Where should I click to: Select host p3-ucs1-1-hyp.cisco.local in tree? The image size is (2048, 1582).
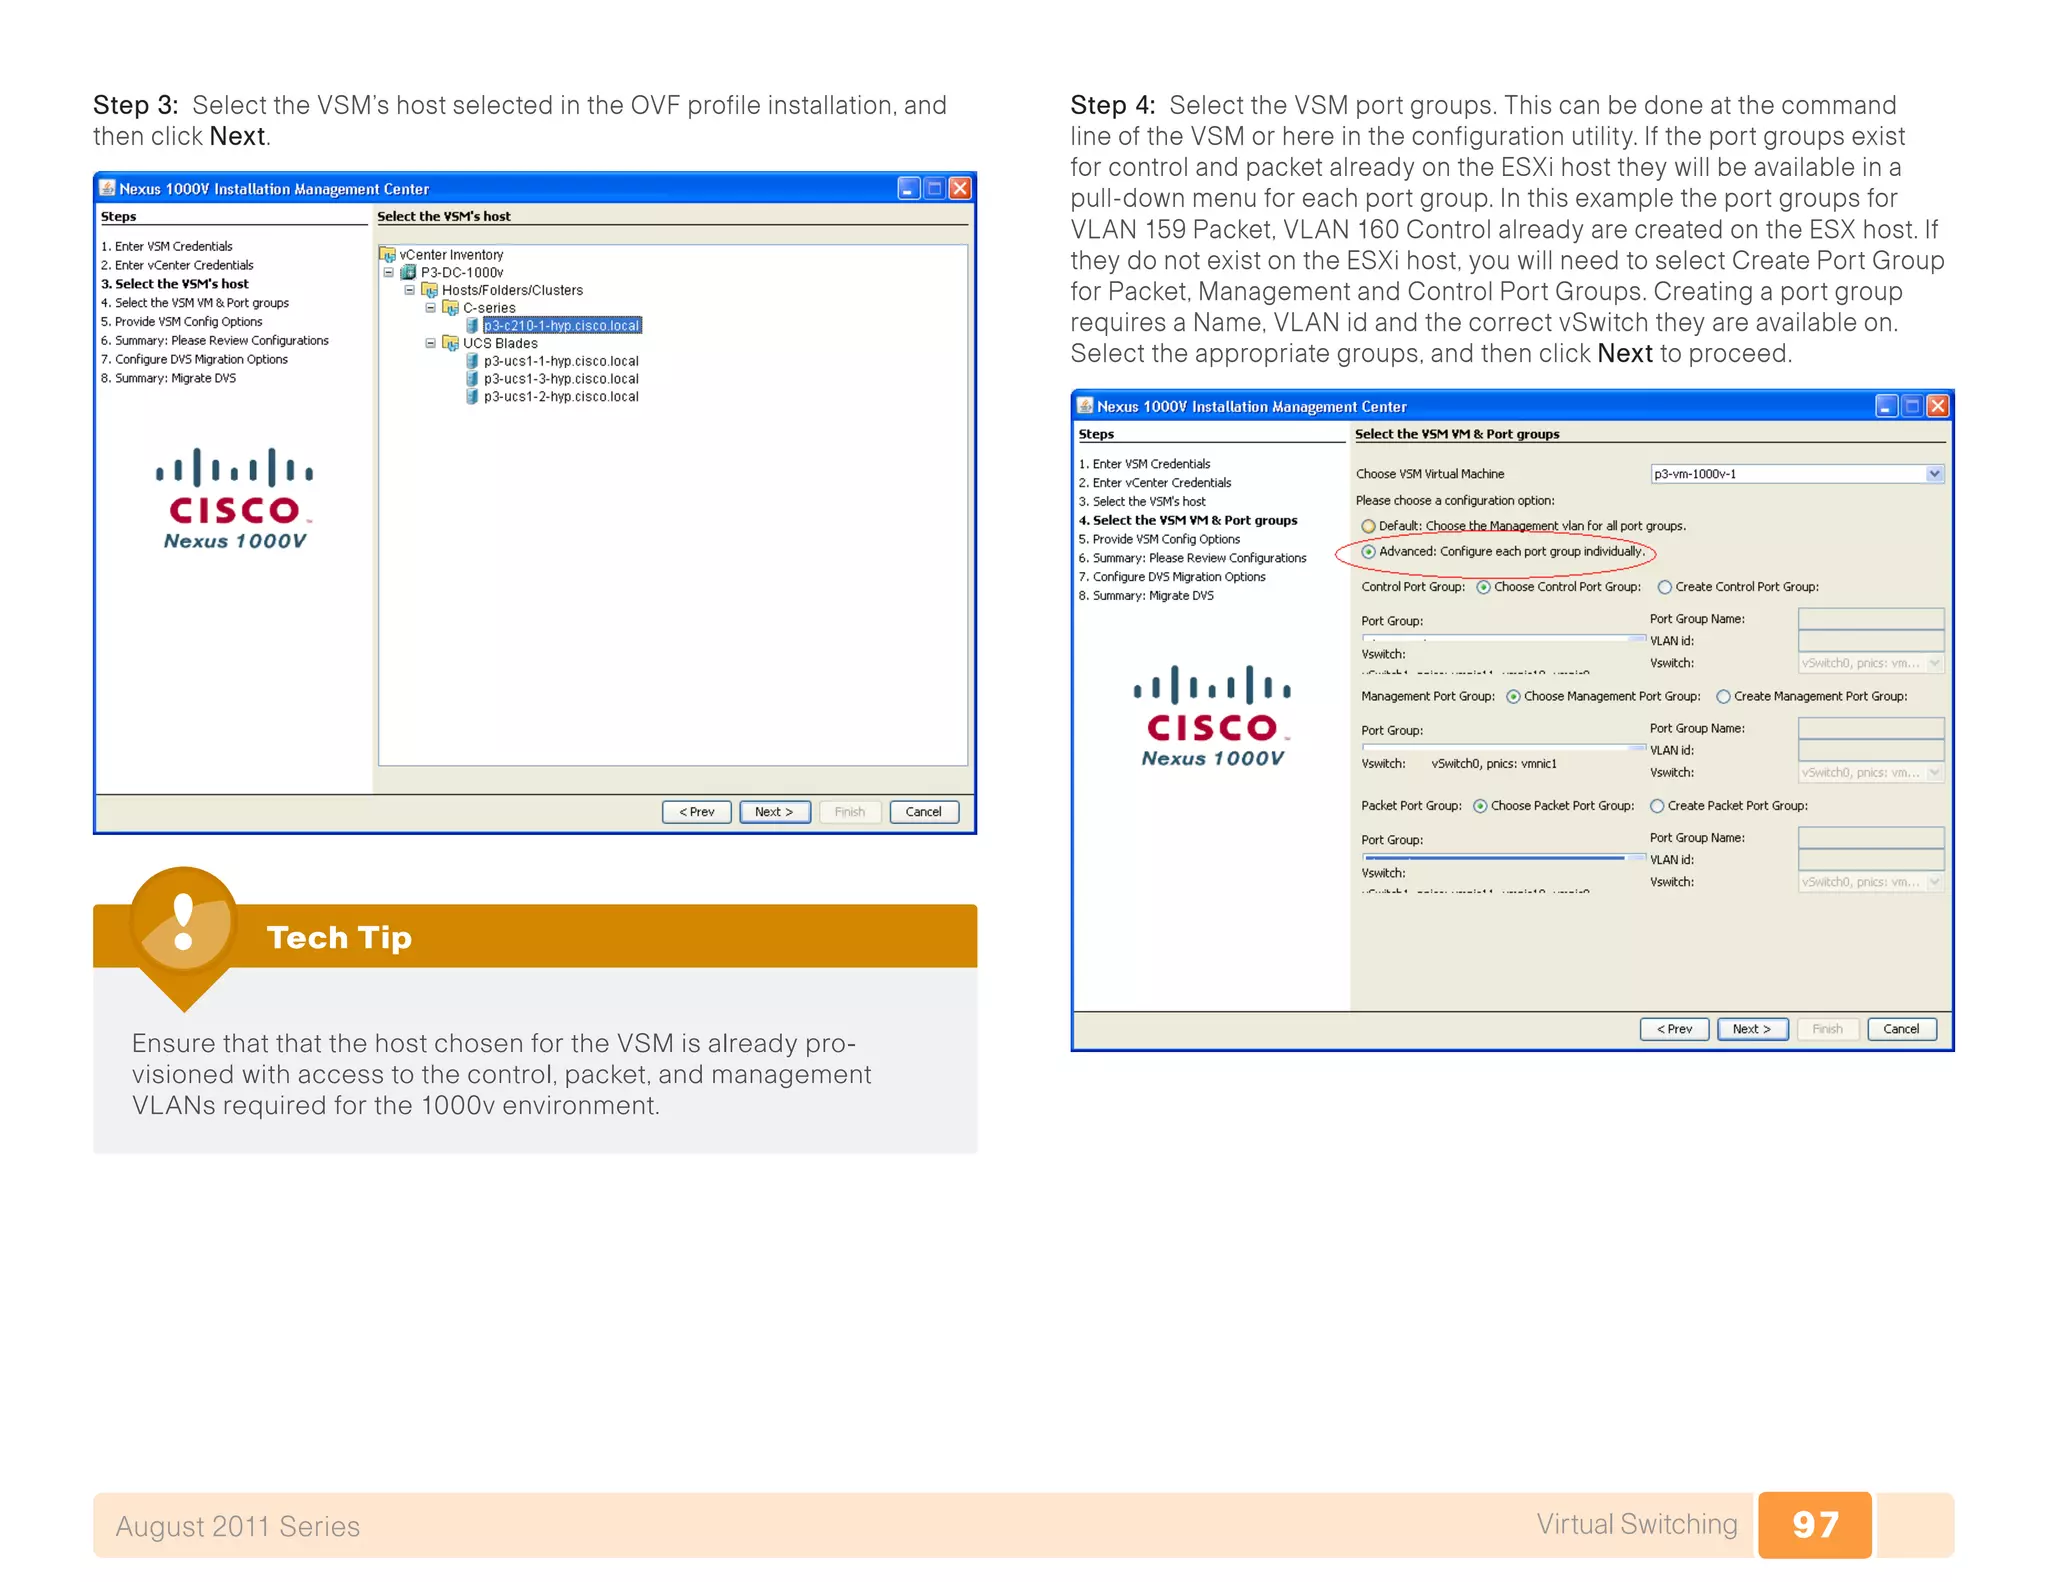point(561,361)
